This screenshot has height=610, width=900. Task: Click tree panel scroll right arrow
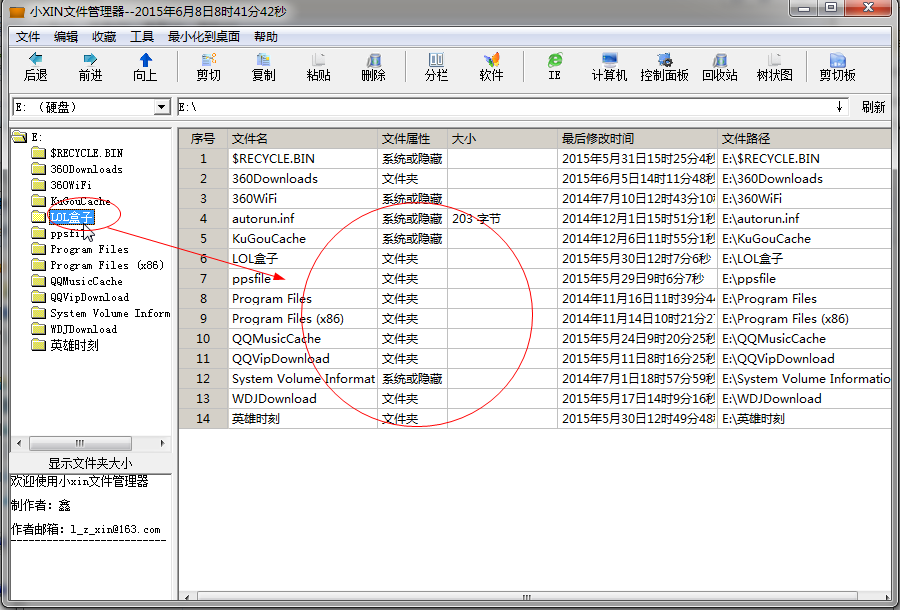[163, 443]
